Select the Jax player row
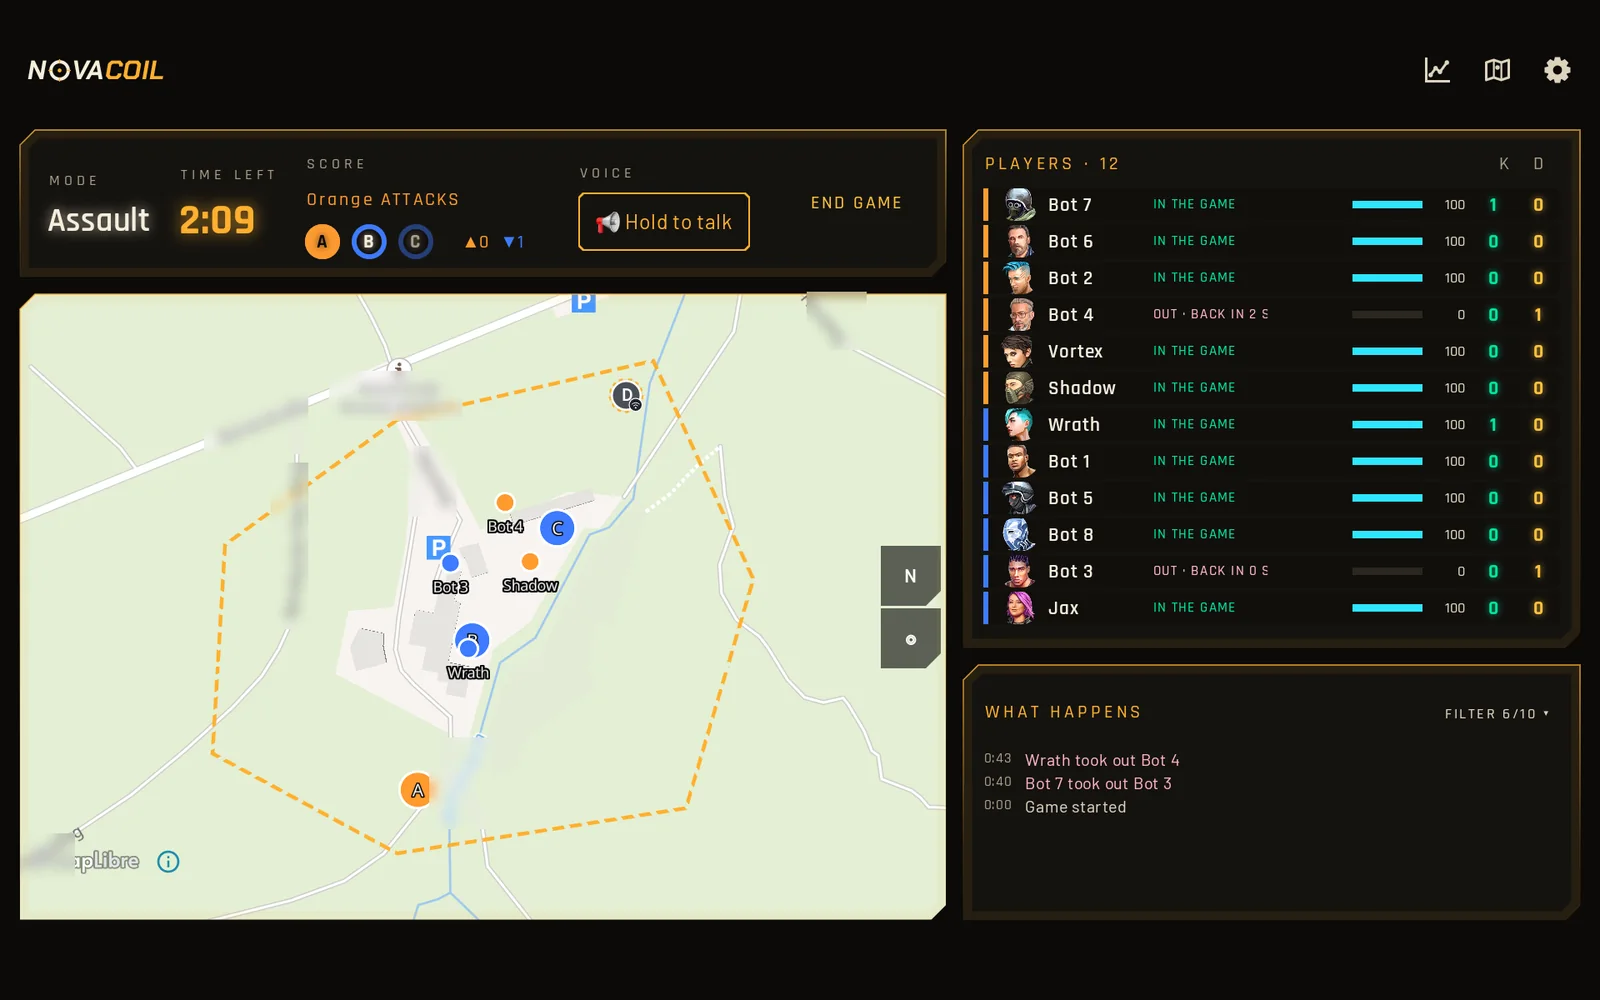This screenshot has height=1000, width=1600. [1270, 608]
